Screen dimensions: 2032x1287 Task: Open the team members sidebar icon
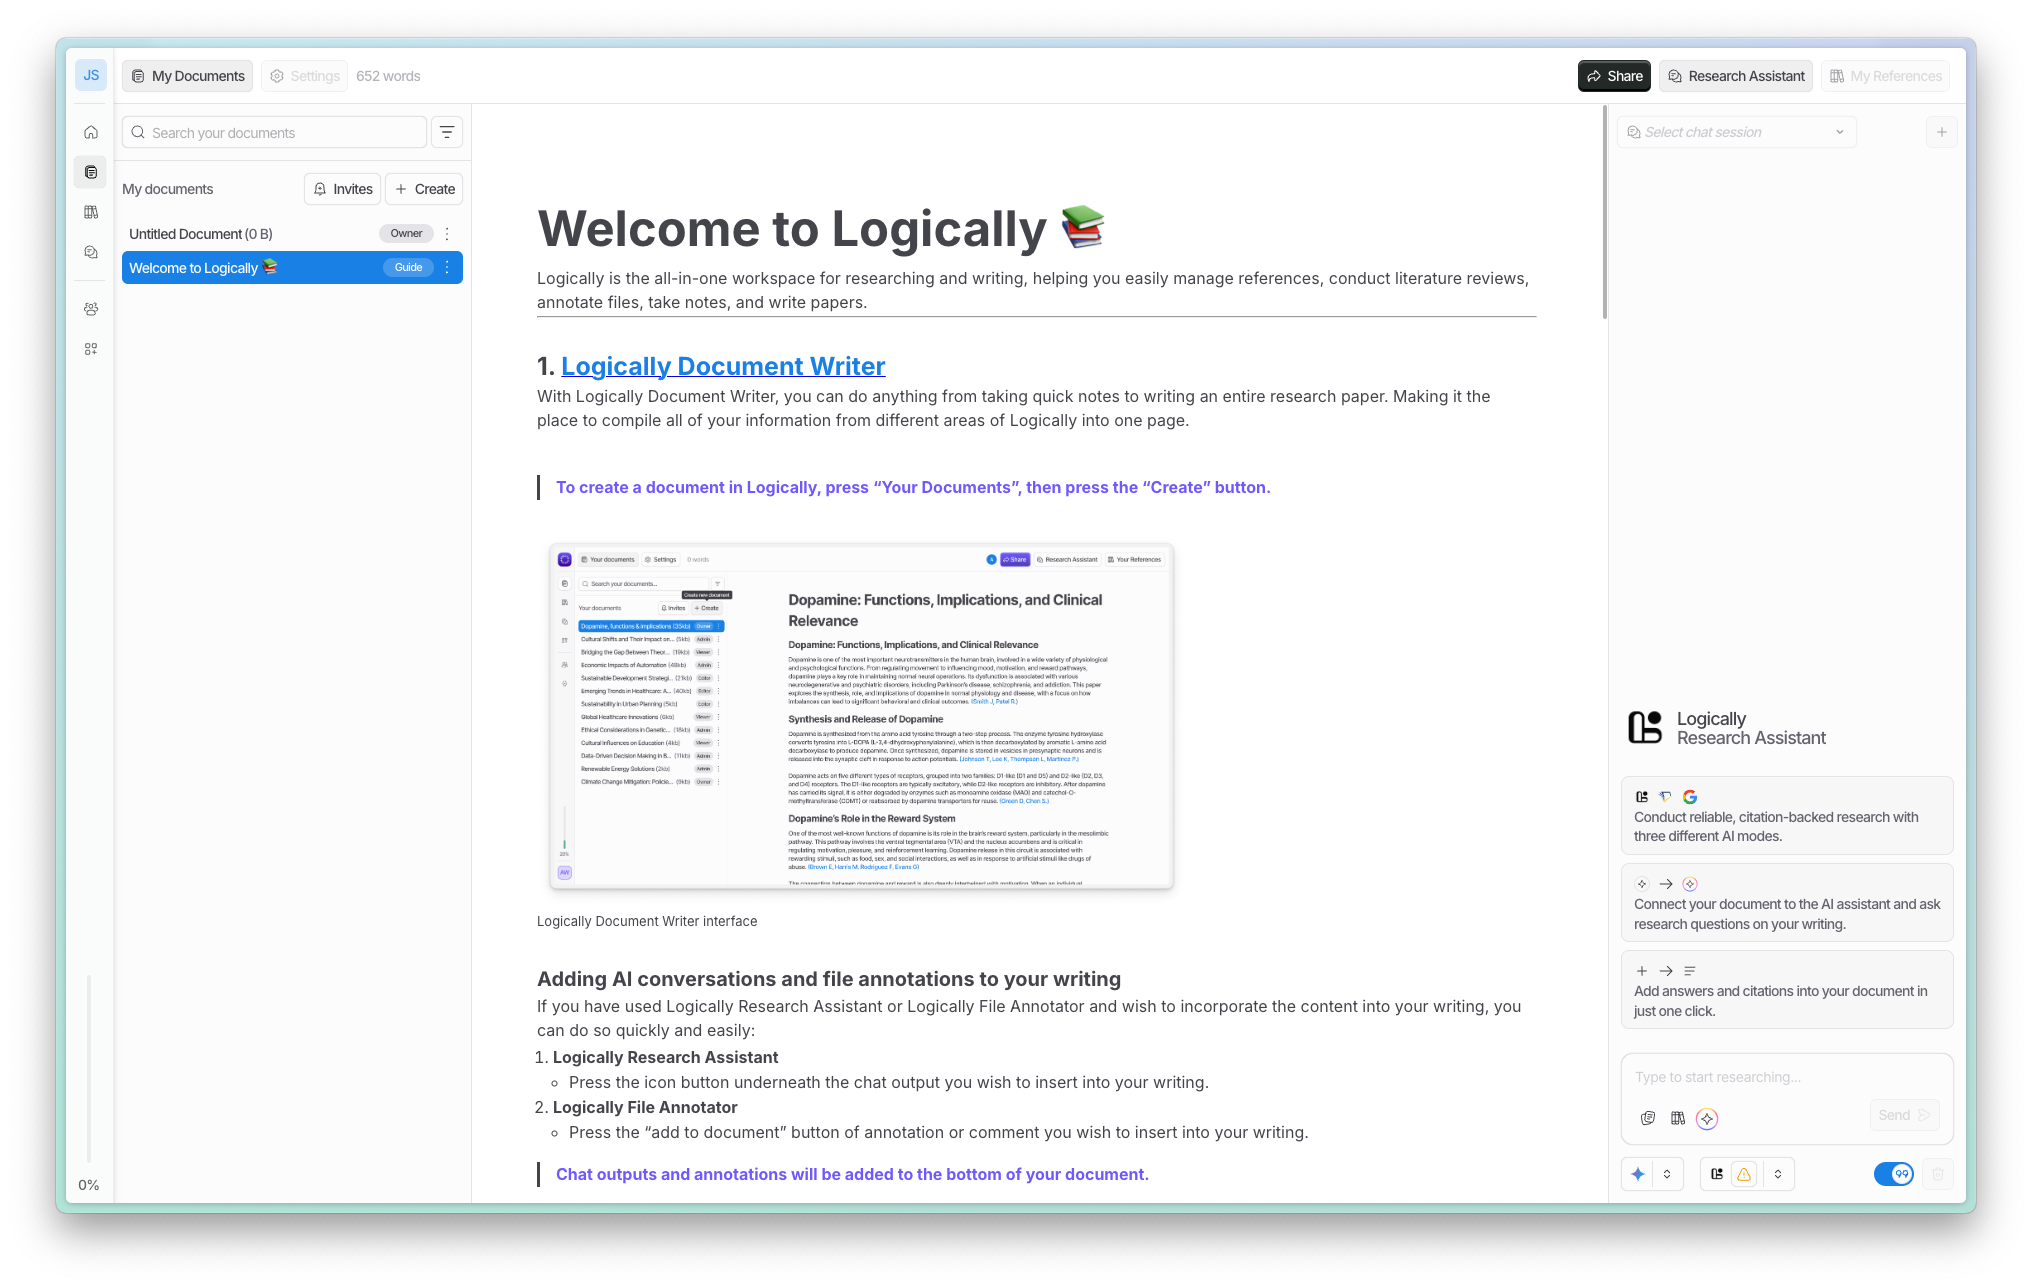tap(91, 309)
